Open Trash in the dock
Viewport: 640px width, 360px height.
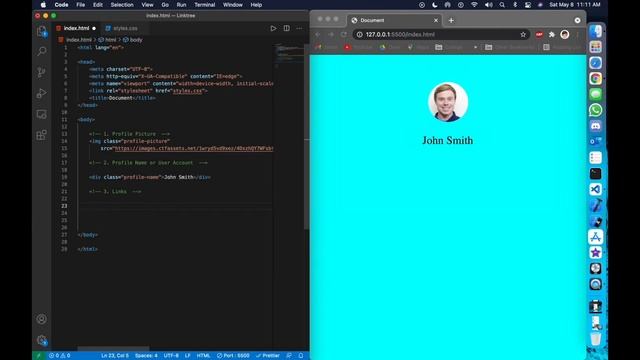[x=596, y=338]
